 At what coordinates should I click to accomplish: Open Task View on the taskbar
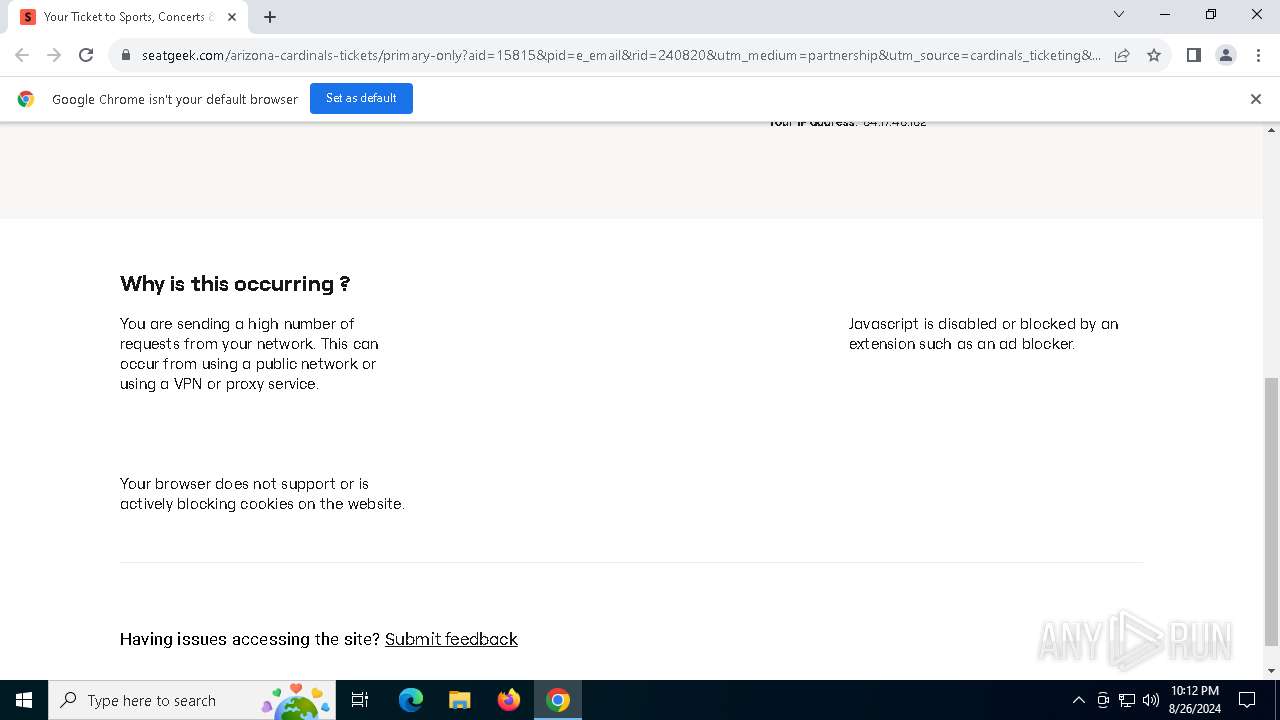click(360, 700)
